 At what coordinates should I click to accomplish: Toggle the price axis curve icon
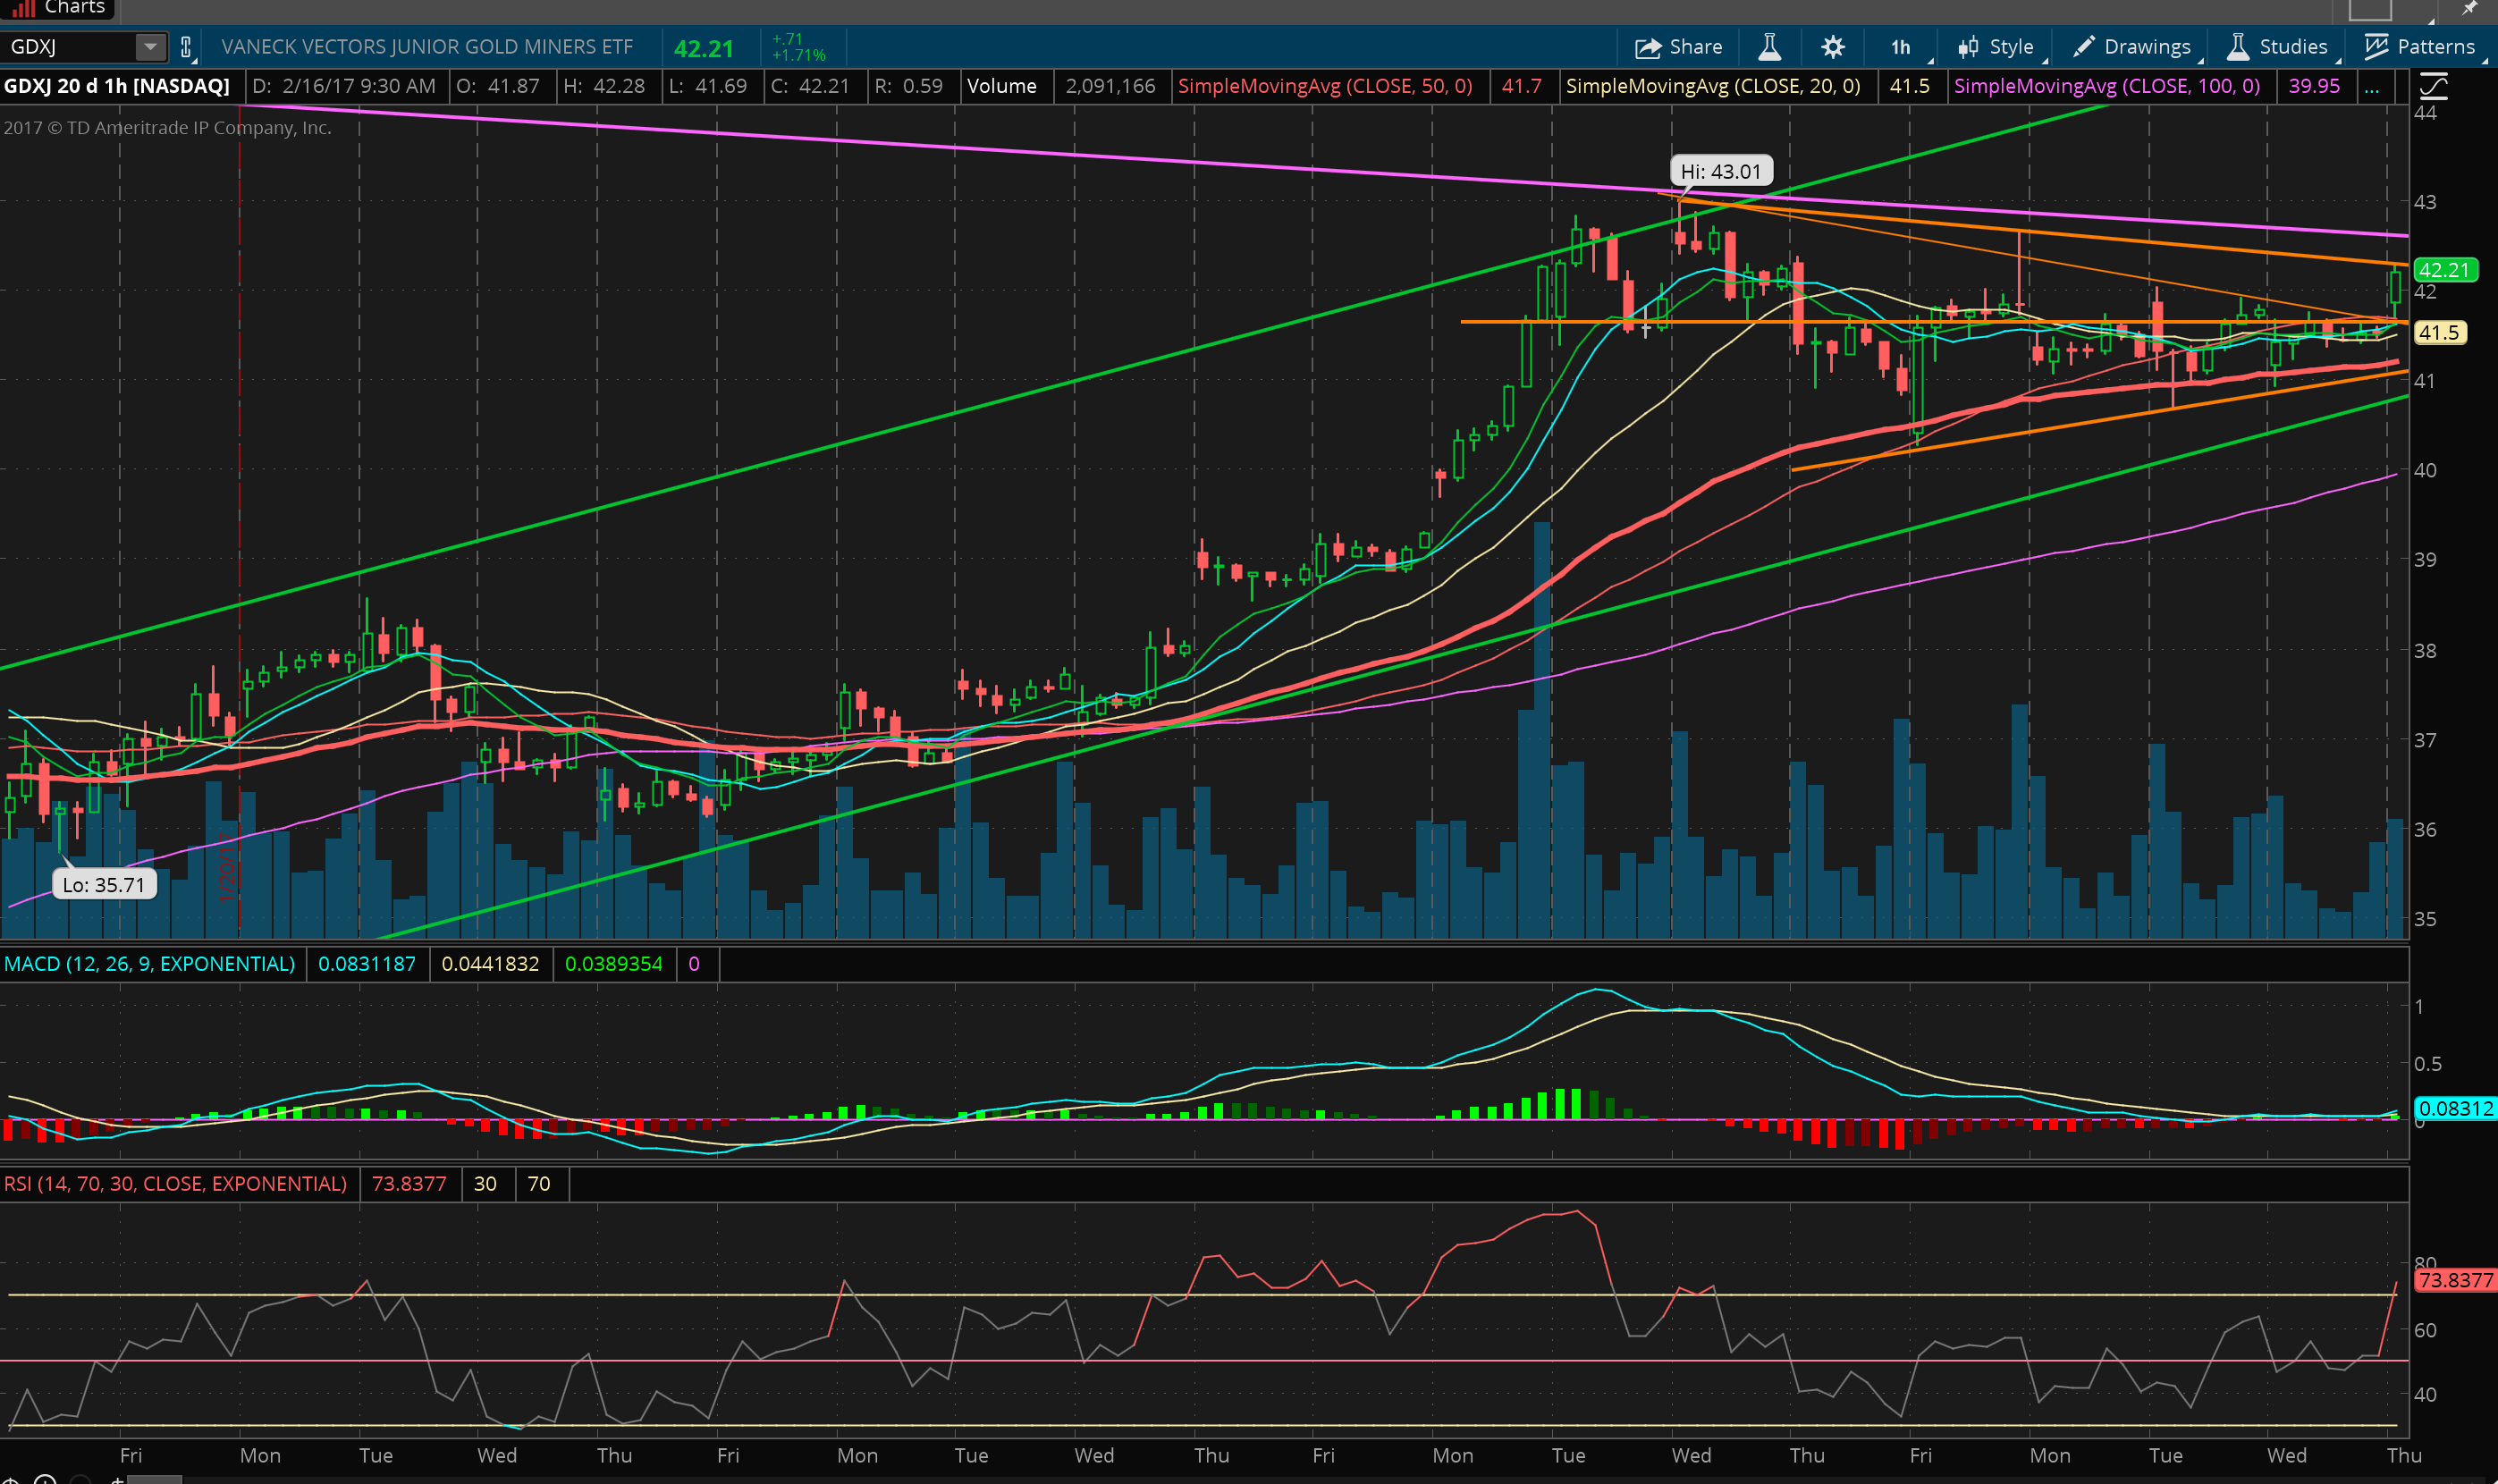[x=2432, y=87]
